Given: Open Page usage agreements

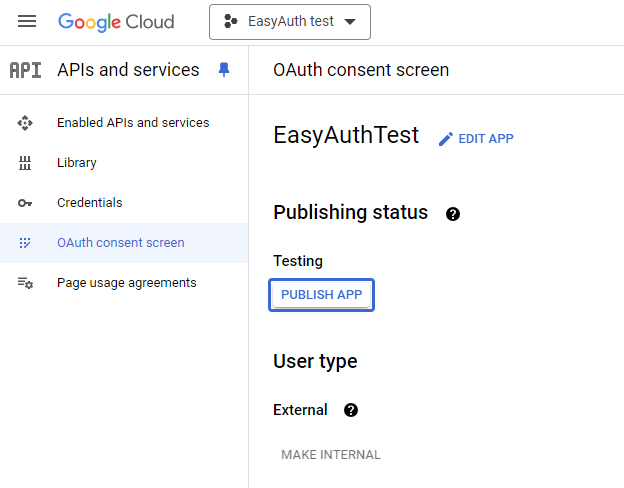Looking at the screenshot, I should 127,283.
